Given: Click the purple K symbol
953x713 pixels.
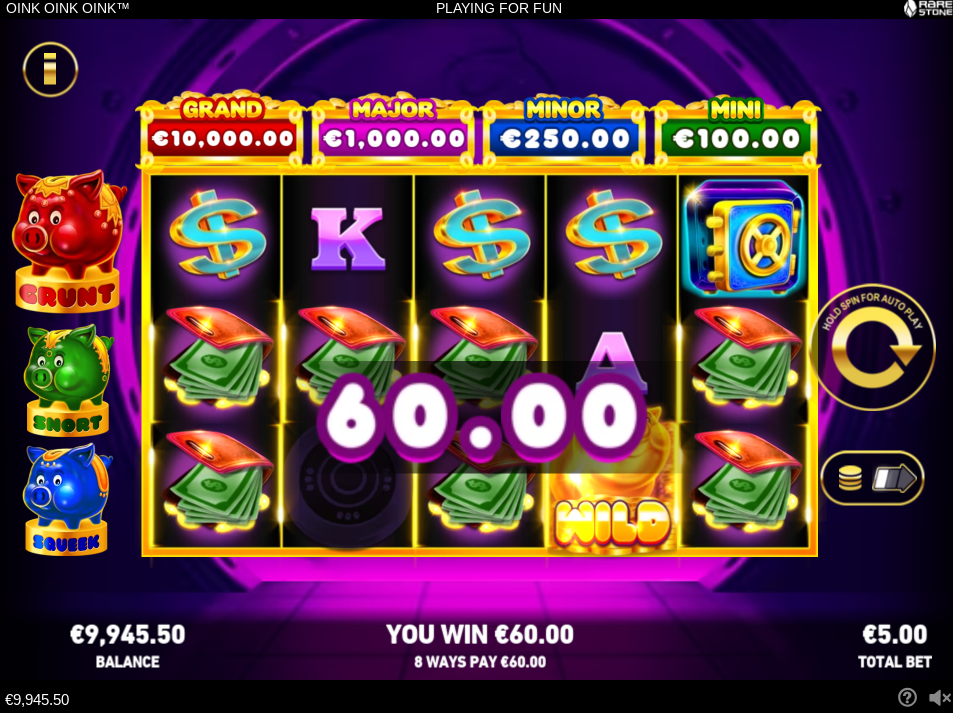Looking at the screenshot, I should pyautogui.click(x=348, y=238).
